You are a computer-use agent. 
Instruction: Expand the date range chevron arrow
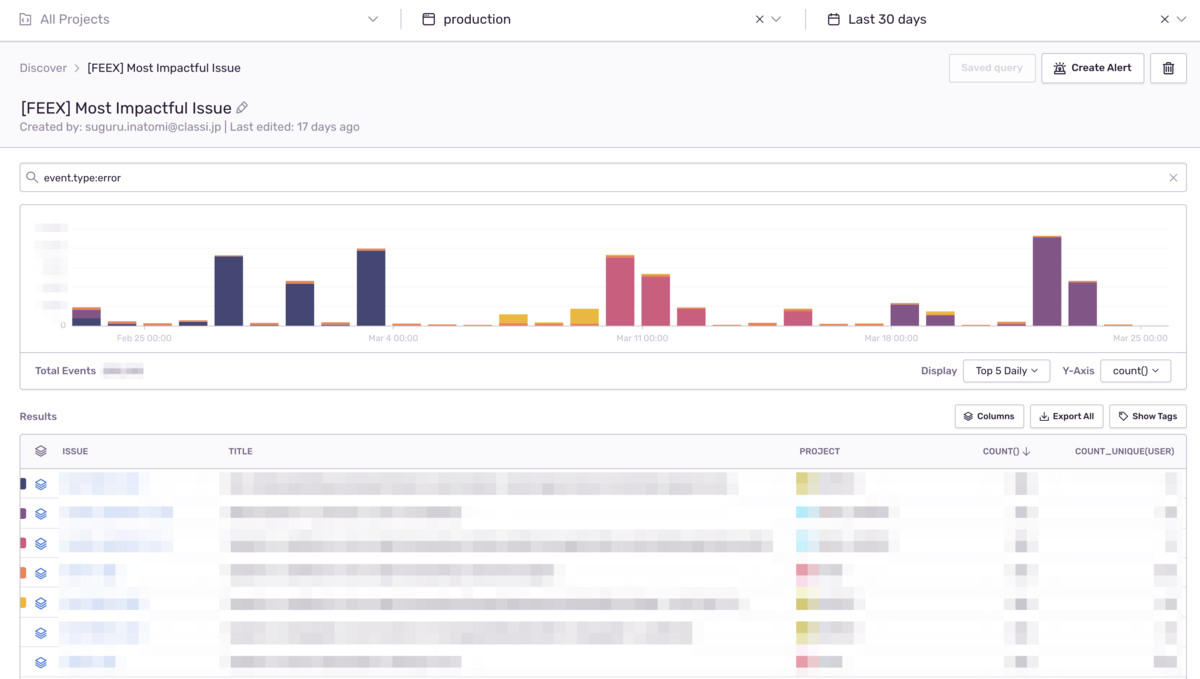click(x=1181, y=19)
